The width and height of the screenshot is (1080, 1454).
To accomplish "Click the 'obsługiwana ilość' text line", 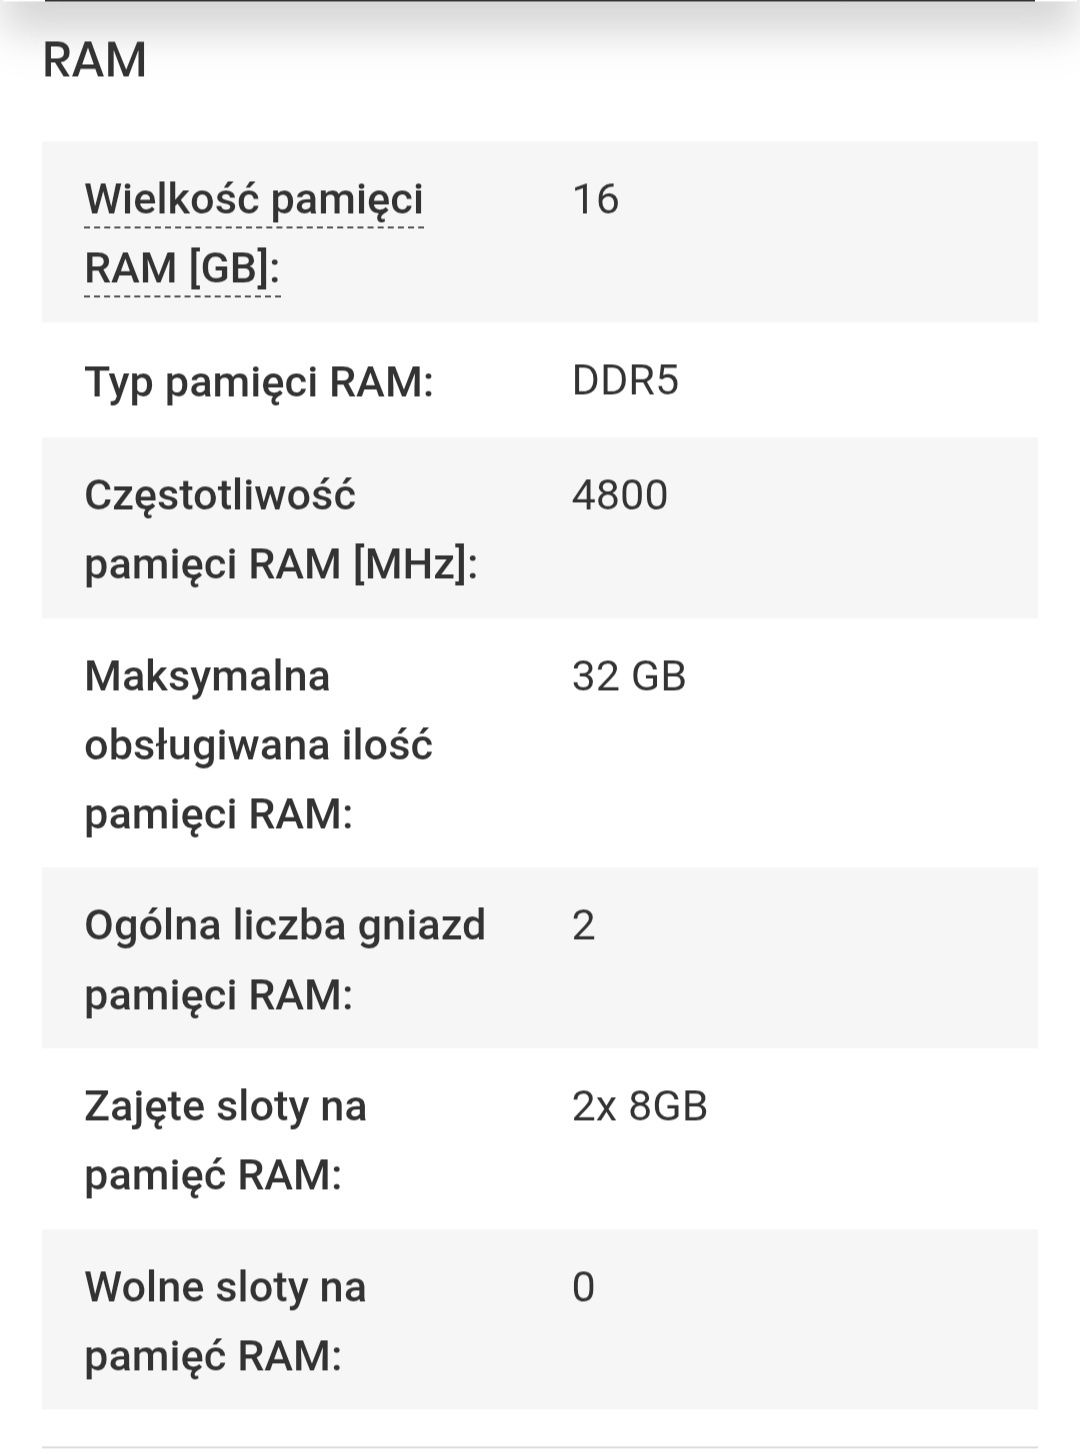I will coord(258,746).
